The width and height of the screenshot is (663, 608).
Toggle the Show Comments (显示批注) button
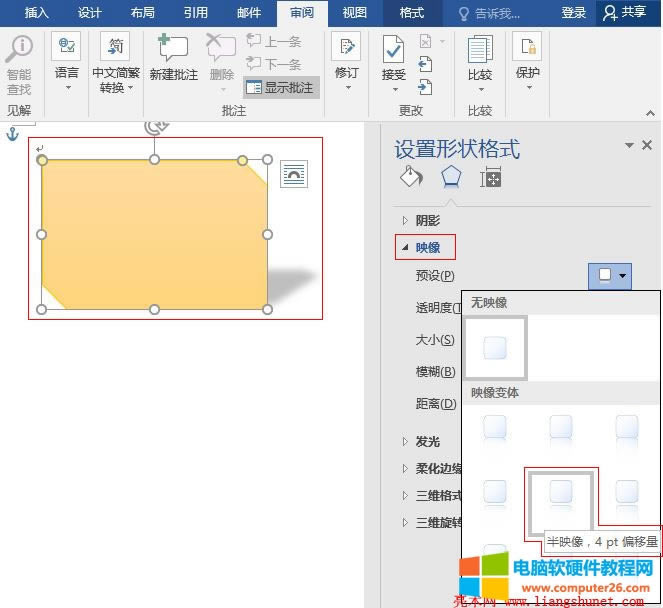pyautogui.click(x=280, y=88)
